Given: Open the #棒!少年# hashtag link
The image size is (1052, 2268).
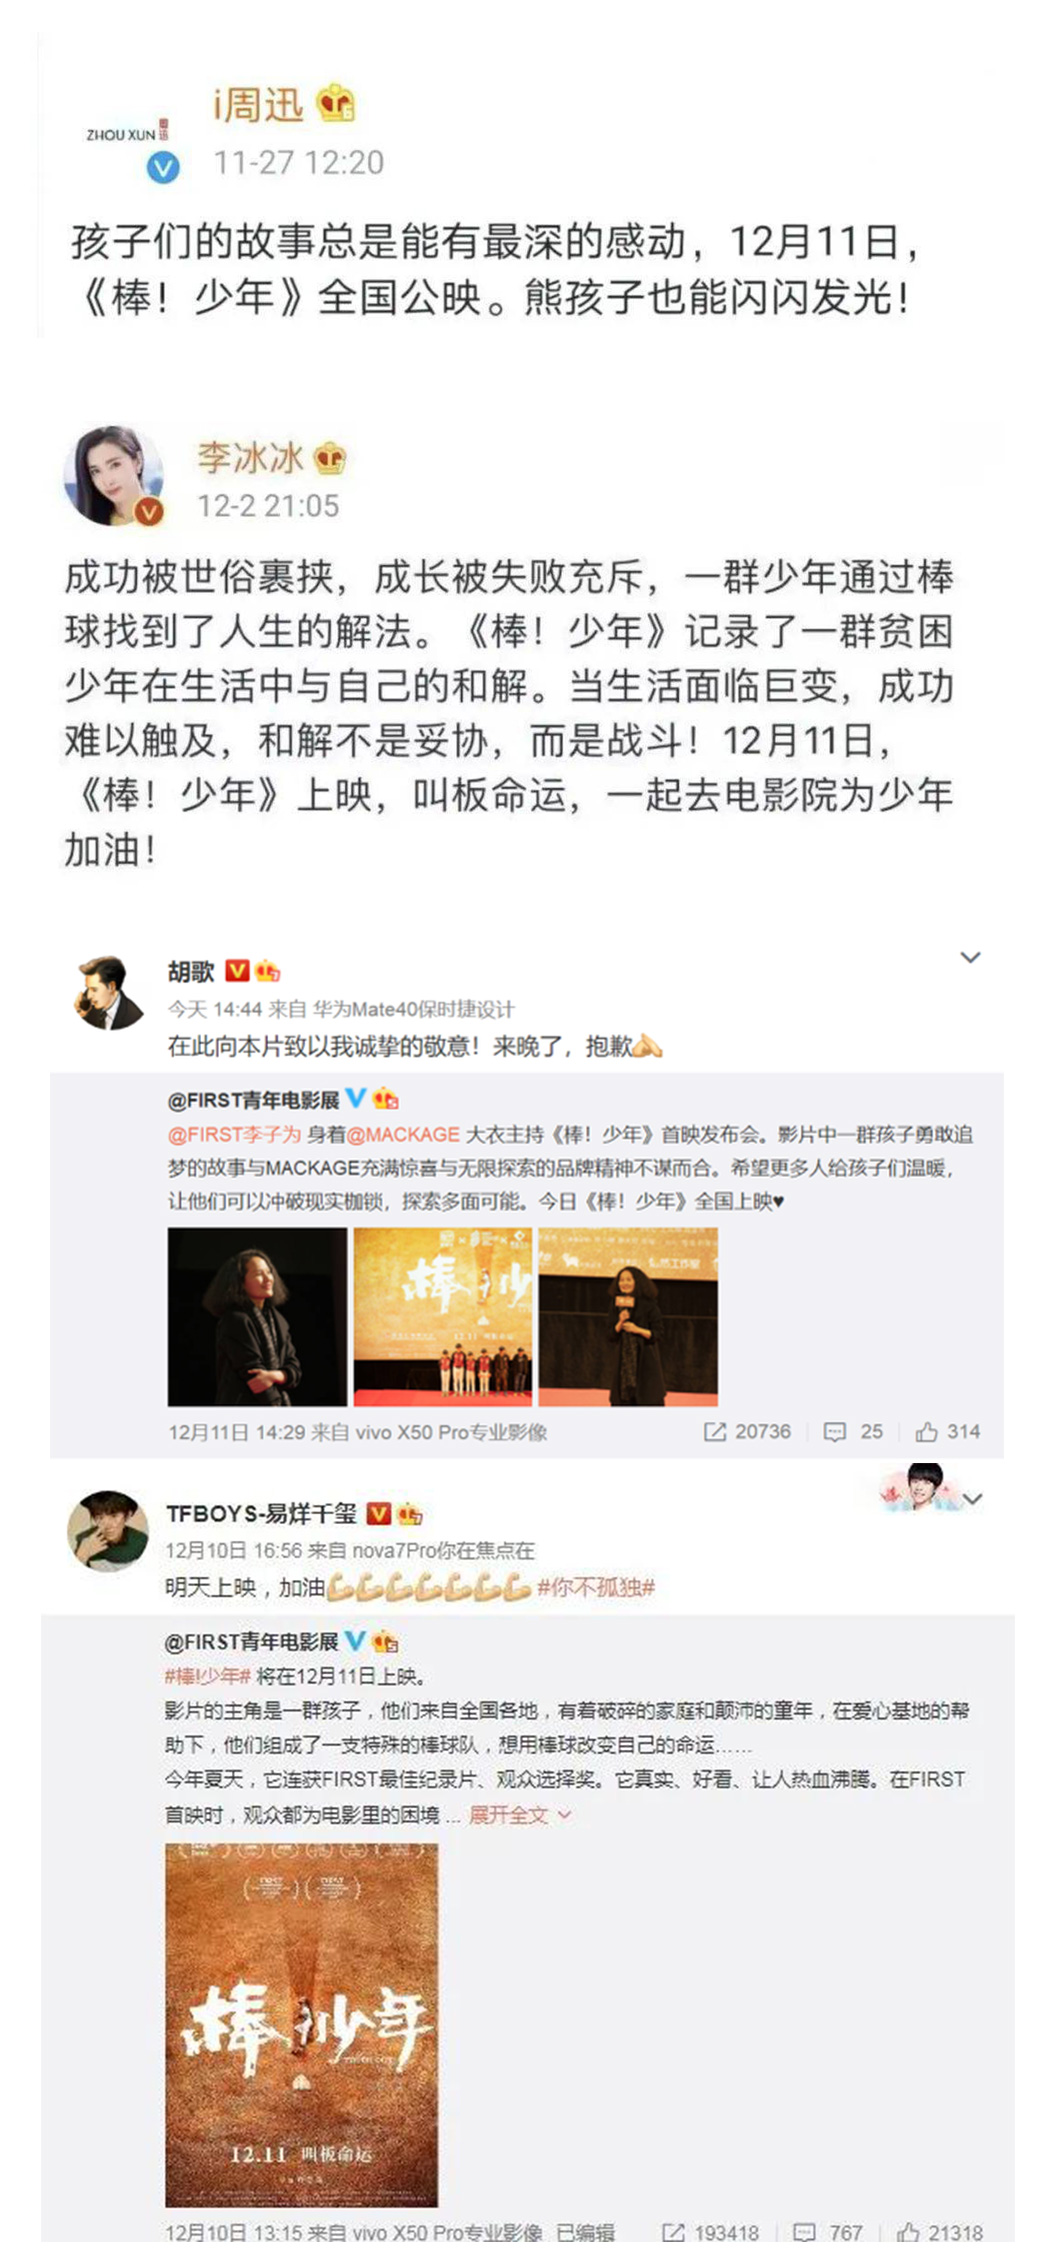Looking at the screenshot, I should coord(207,1676).
